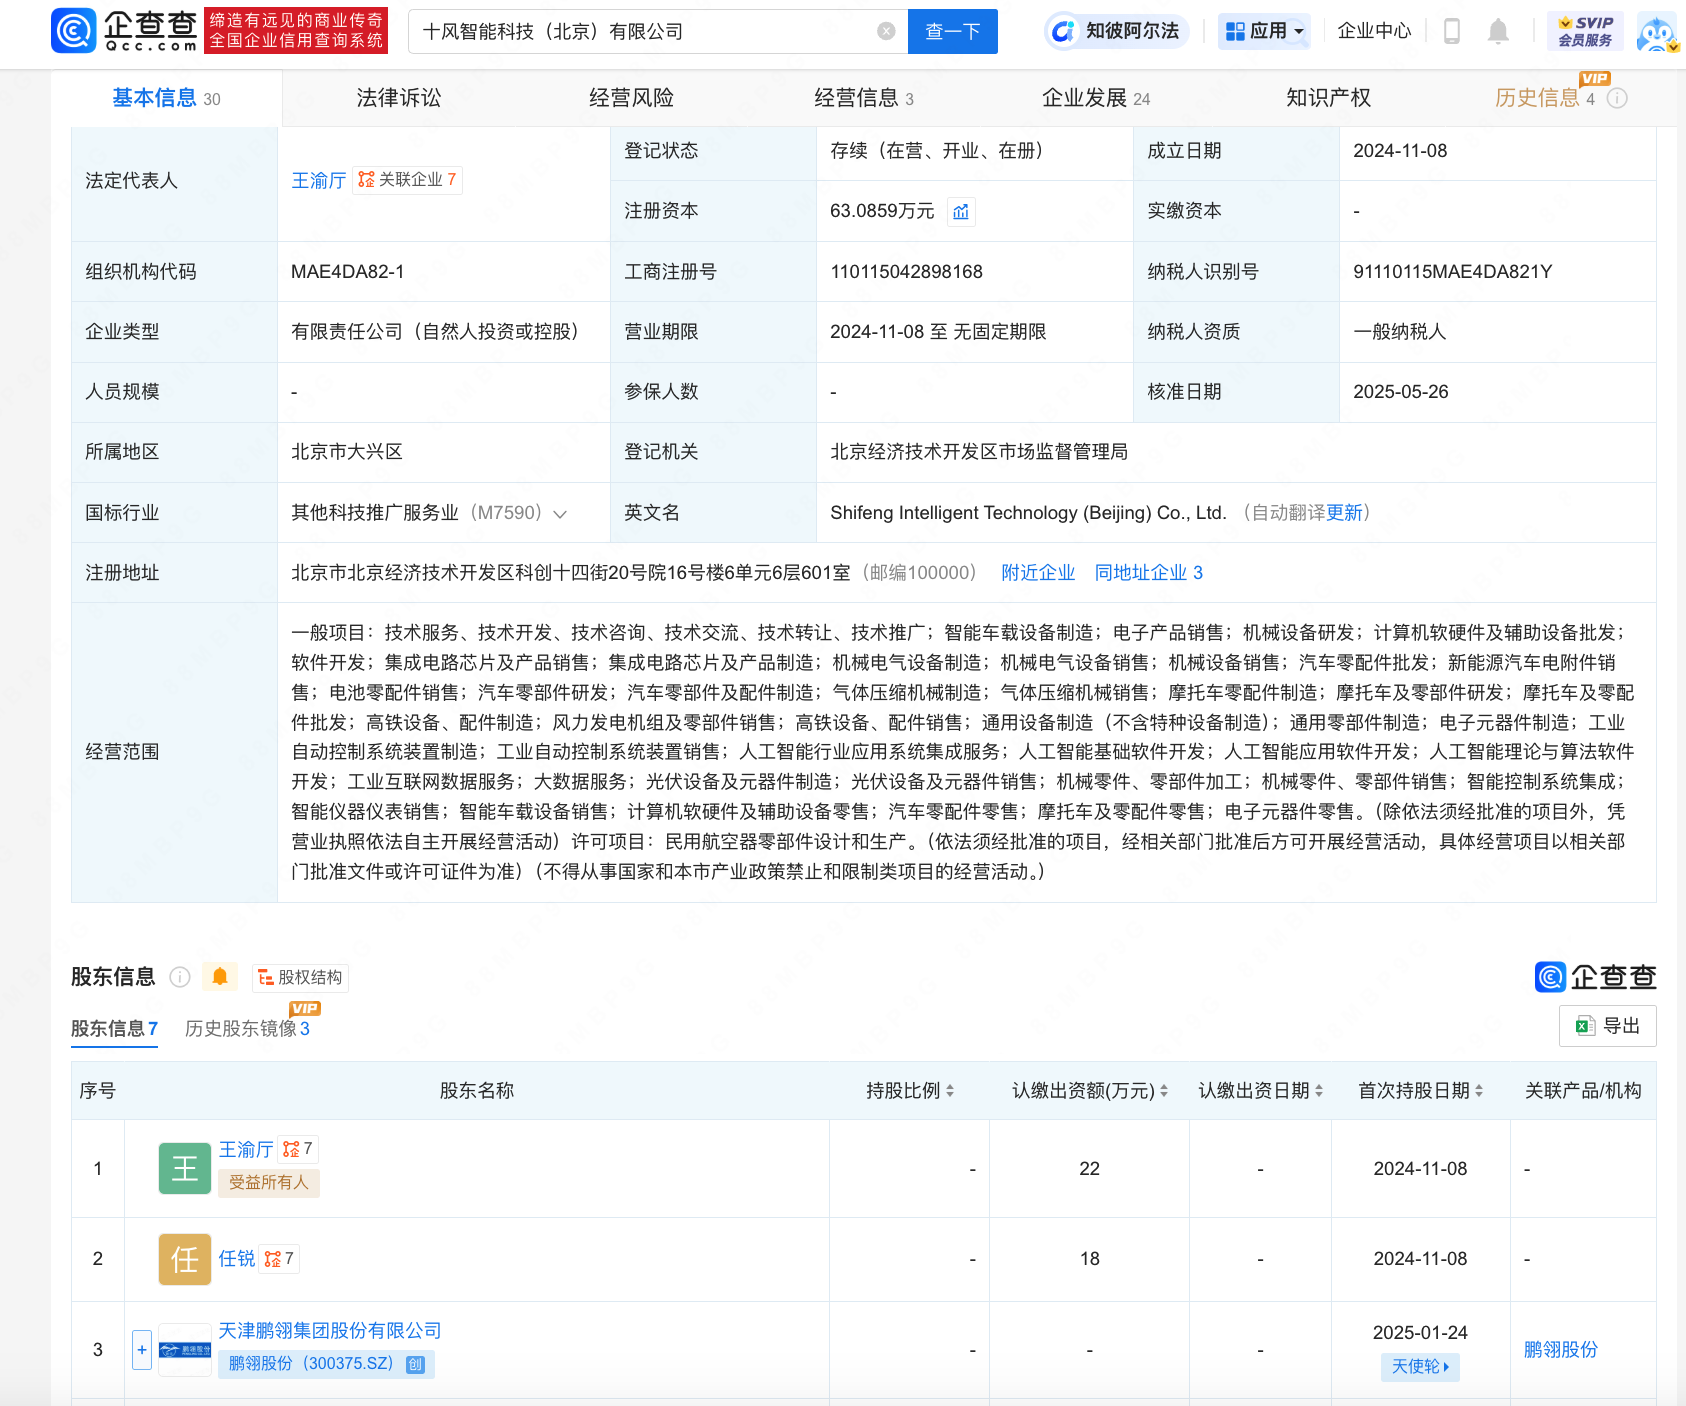Open the 知彼阿尔法 AI assistant
This screenshot has height=1406, width=1686.
click(x=1116, y=31)
